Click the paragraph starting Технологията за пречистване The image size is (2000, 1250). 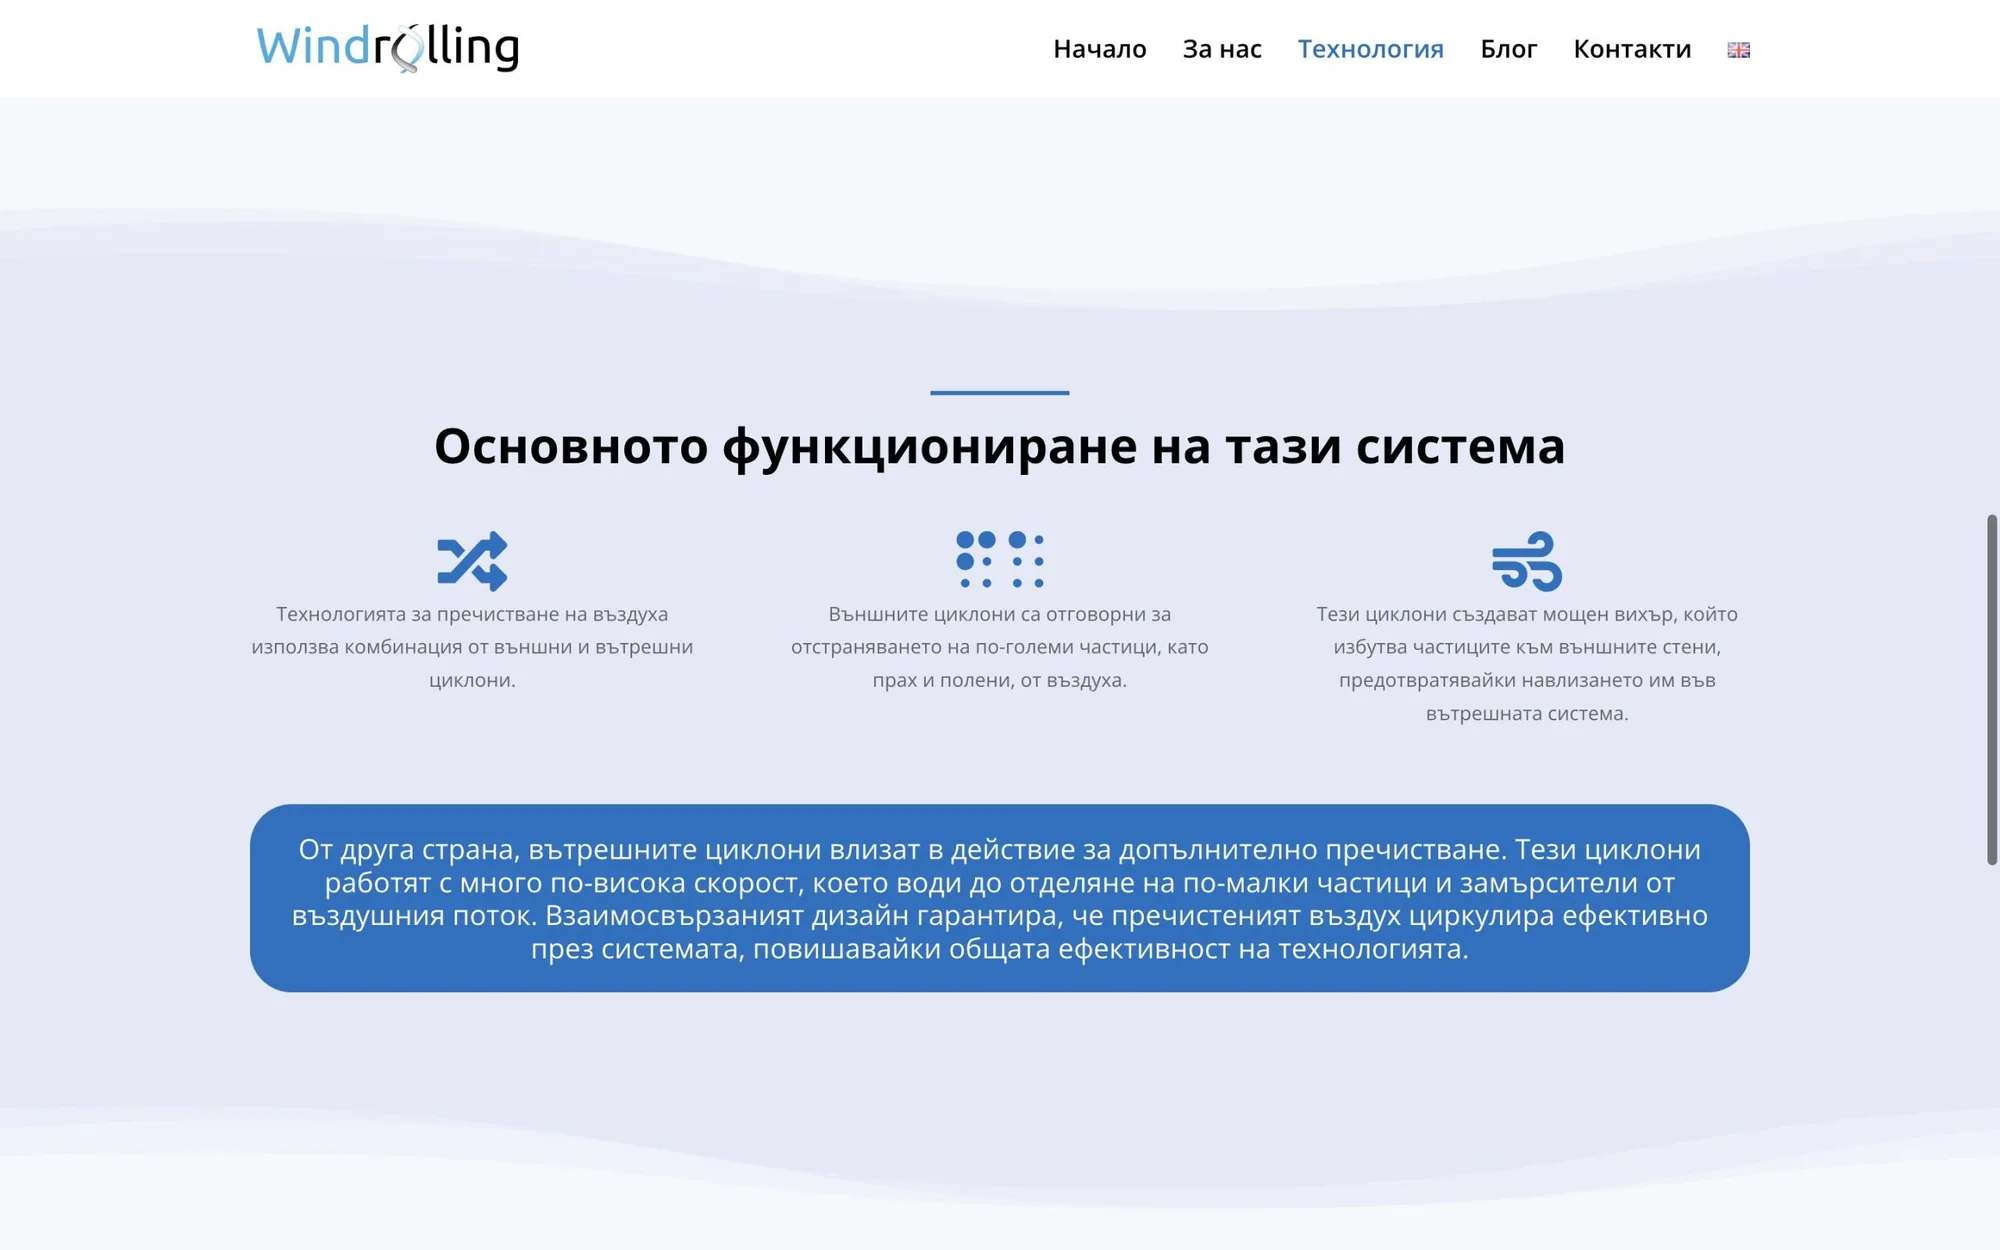pyautogui.click(x=472, y=647)
